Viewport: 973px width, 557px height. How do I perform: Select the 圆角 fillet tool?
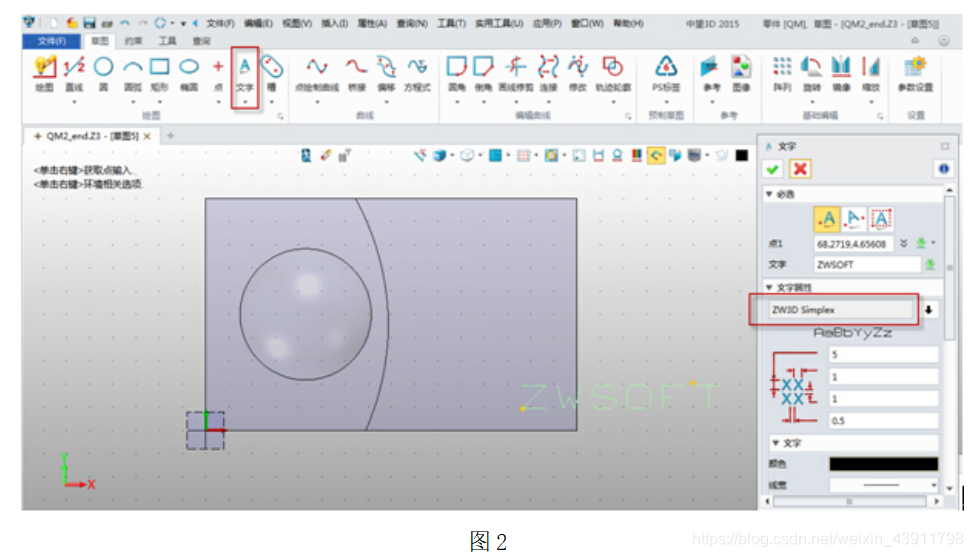tap(457, 73)
